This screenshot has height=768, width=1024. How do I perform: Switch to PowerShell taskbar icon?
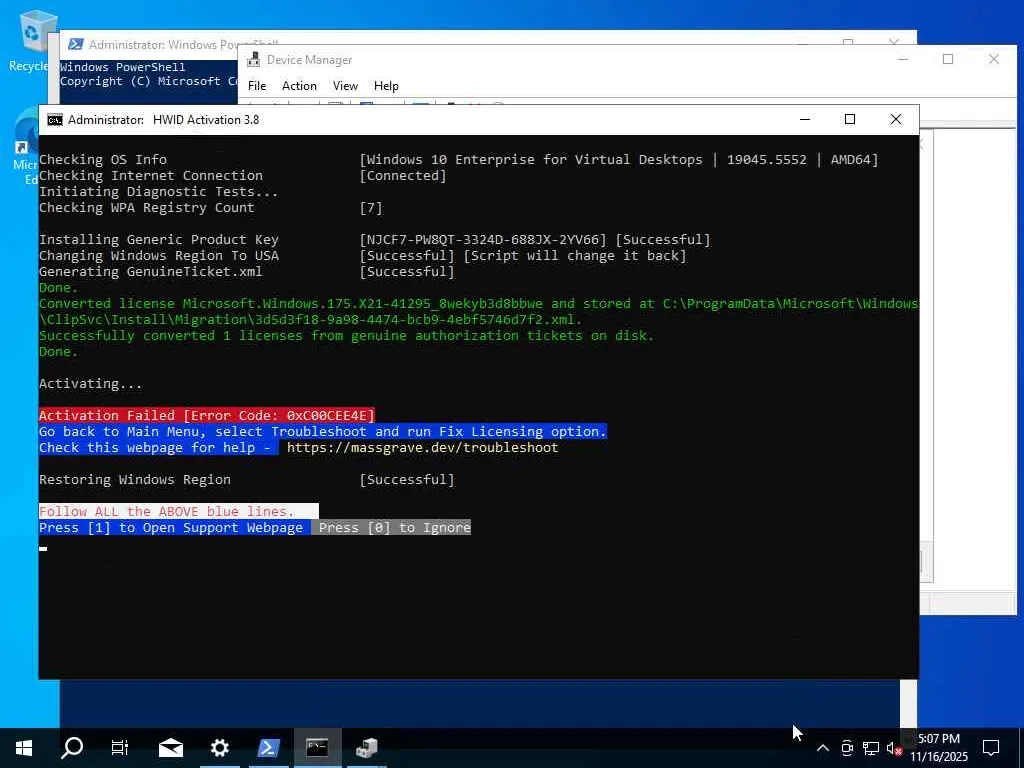click(268, 748)
